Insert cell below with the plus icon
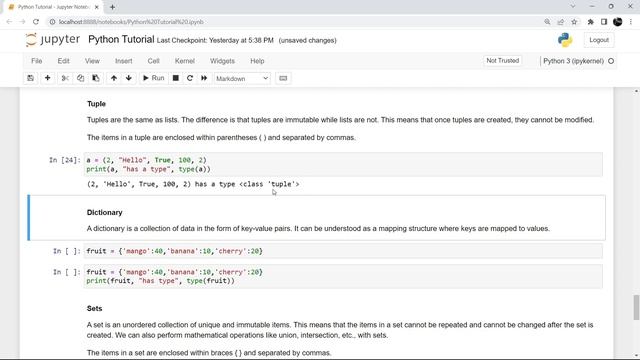 (47, 78)
